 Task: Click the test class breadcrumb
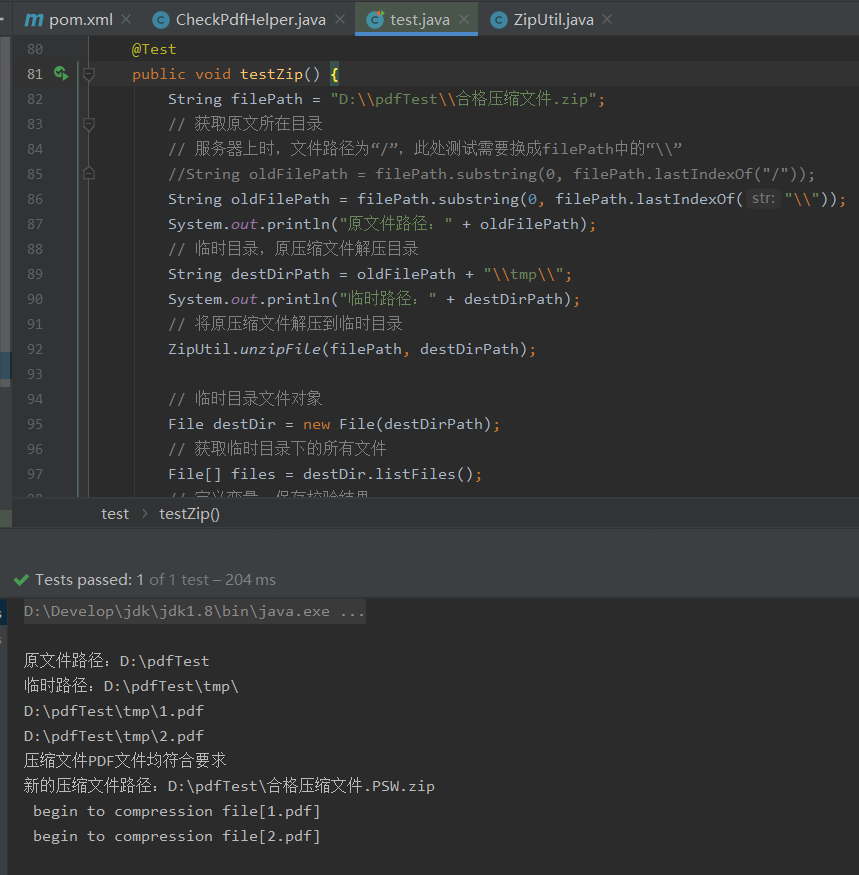[115, 513]
